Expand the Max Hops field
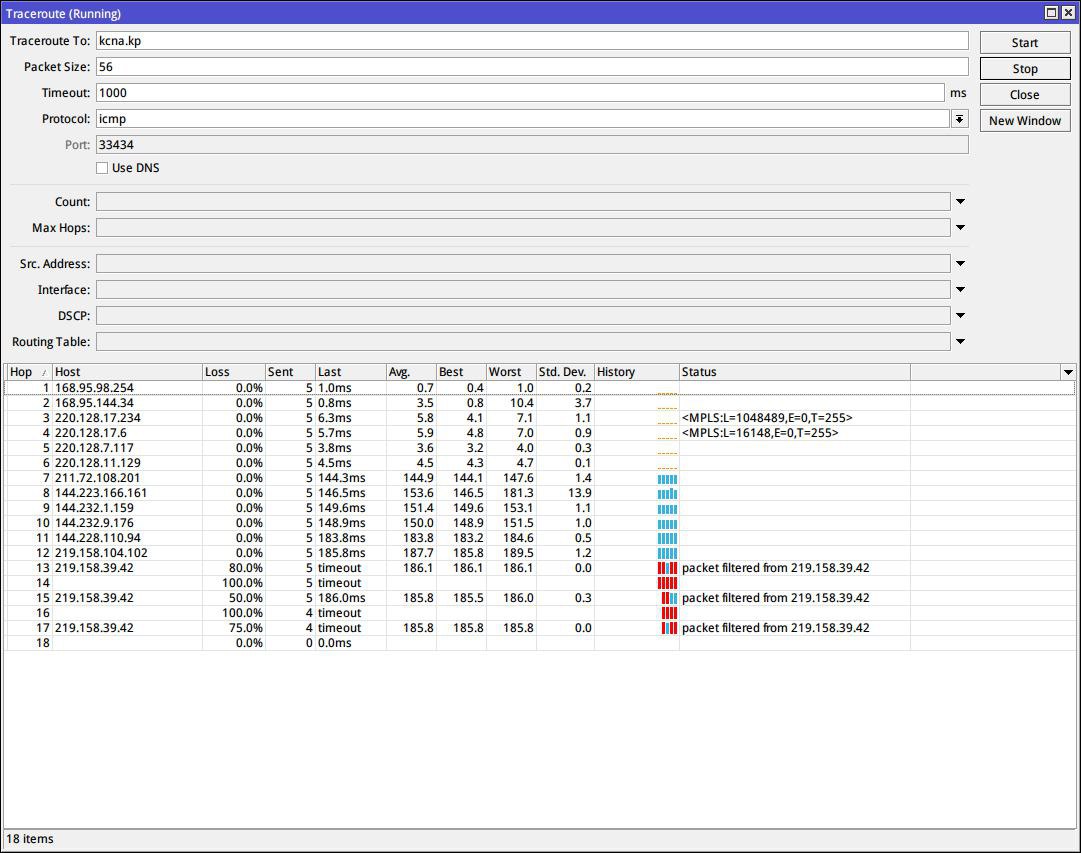Viewport: 1081px width, 853px height. (x=960, y=228)
